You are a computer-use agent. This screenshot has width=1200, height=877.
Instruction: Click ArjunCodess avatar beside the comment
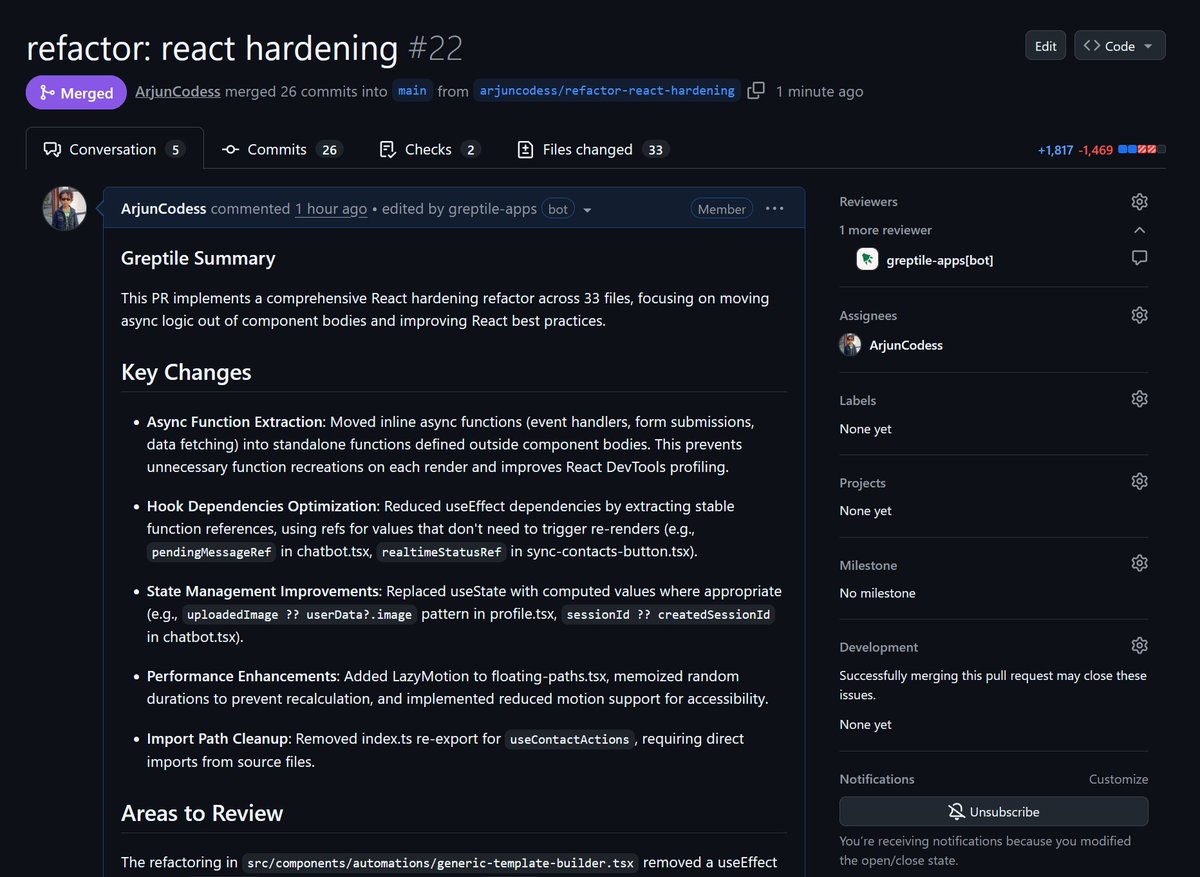(64, 209)
